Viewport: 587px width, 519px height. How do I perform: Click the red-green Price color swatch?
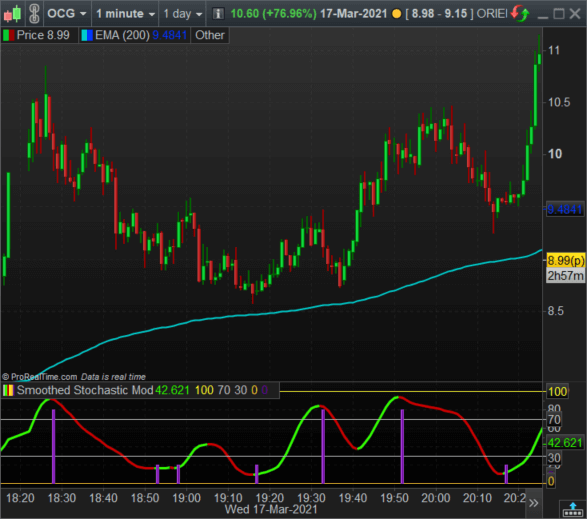click(8, 35)
